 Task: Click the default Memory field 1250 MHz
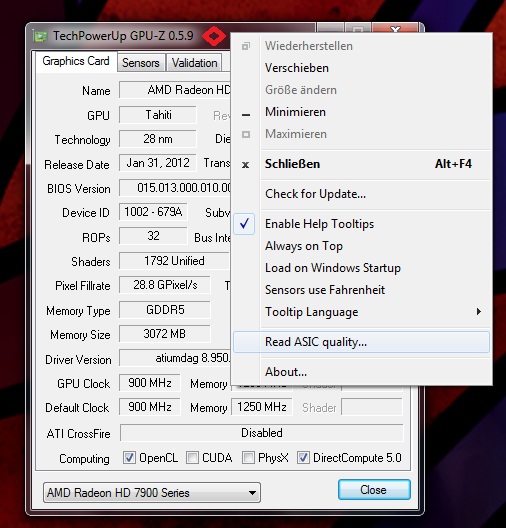tap(262, 407)
